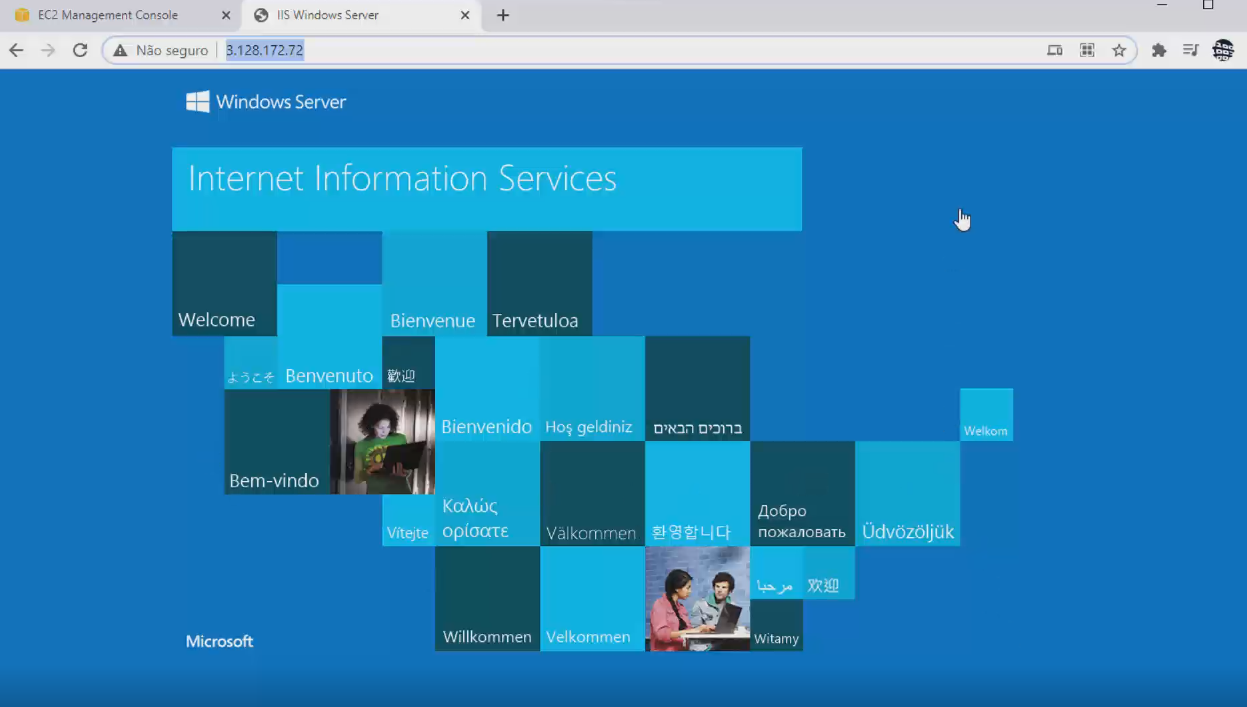Reload the IIS page

point(80,50)
